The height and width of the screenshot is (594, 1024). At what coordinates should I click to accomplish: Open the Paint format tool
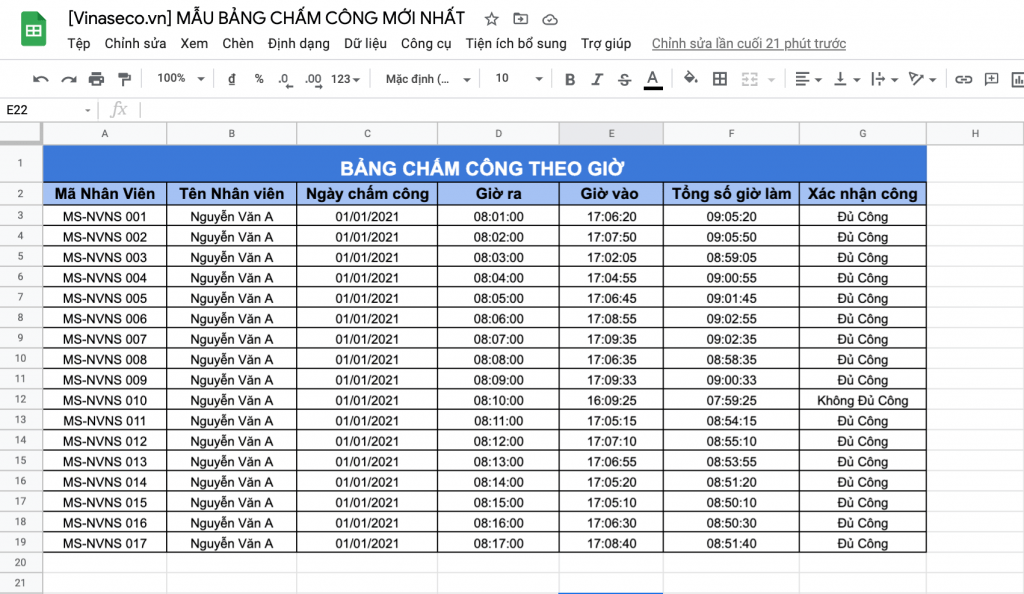click(x=126, y=77)
